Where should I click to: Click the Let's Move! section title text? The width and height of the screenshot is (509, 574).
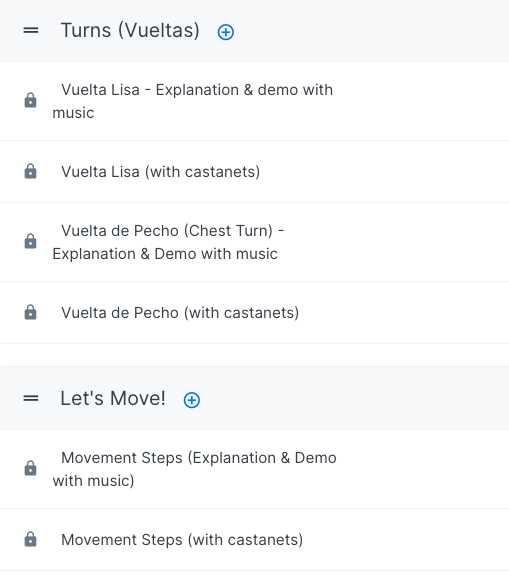113,398
